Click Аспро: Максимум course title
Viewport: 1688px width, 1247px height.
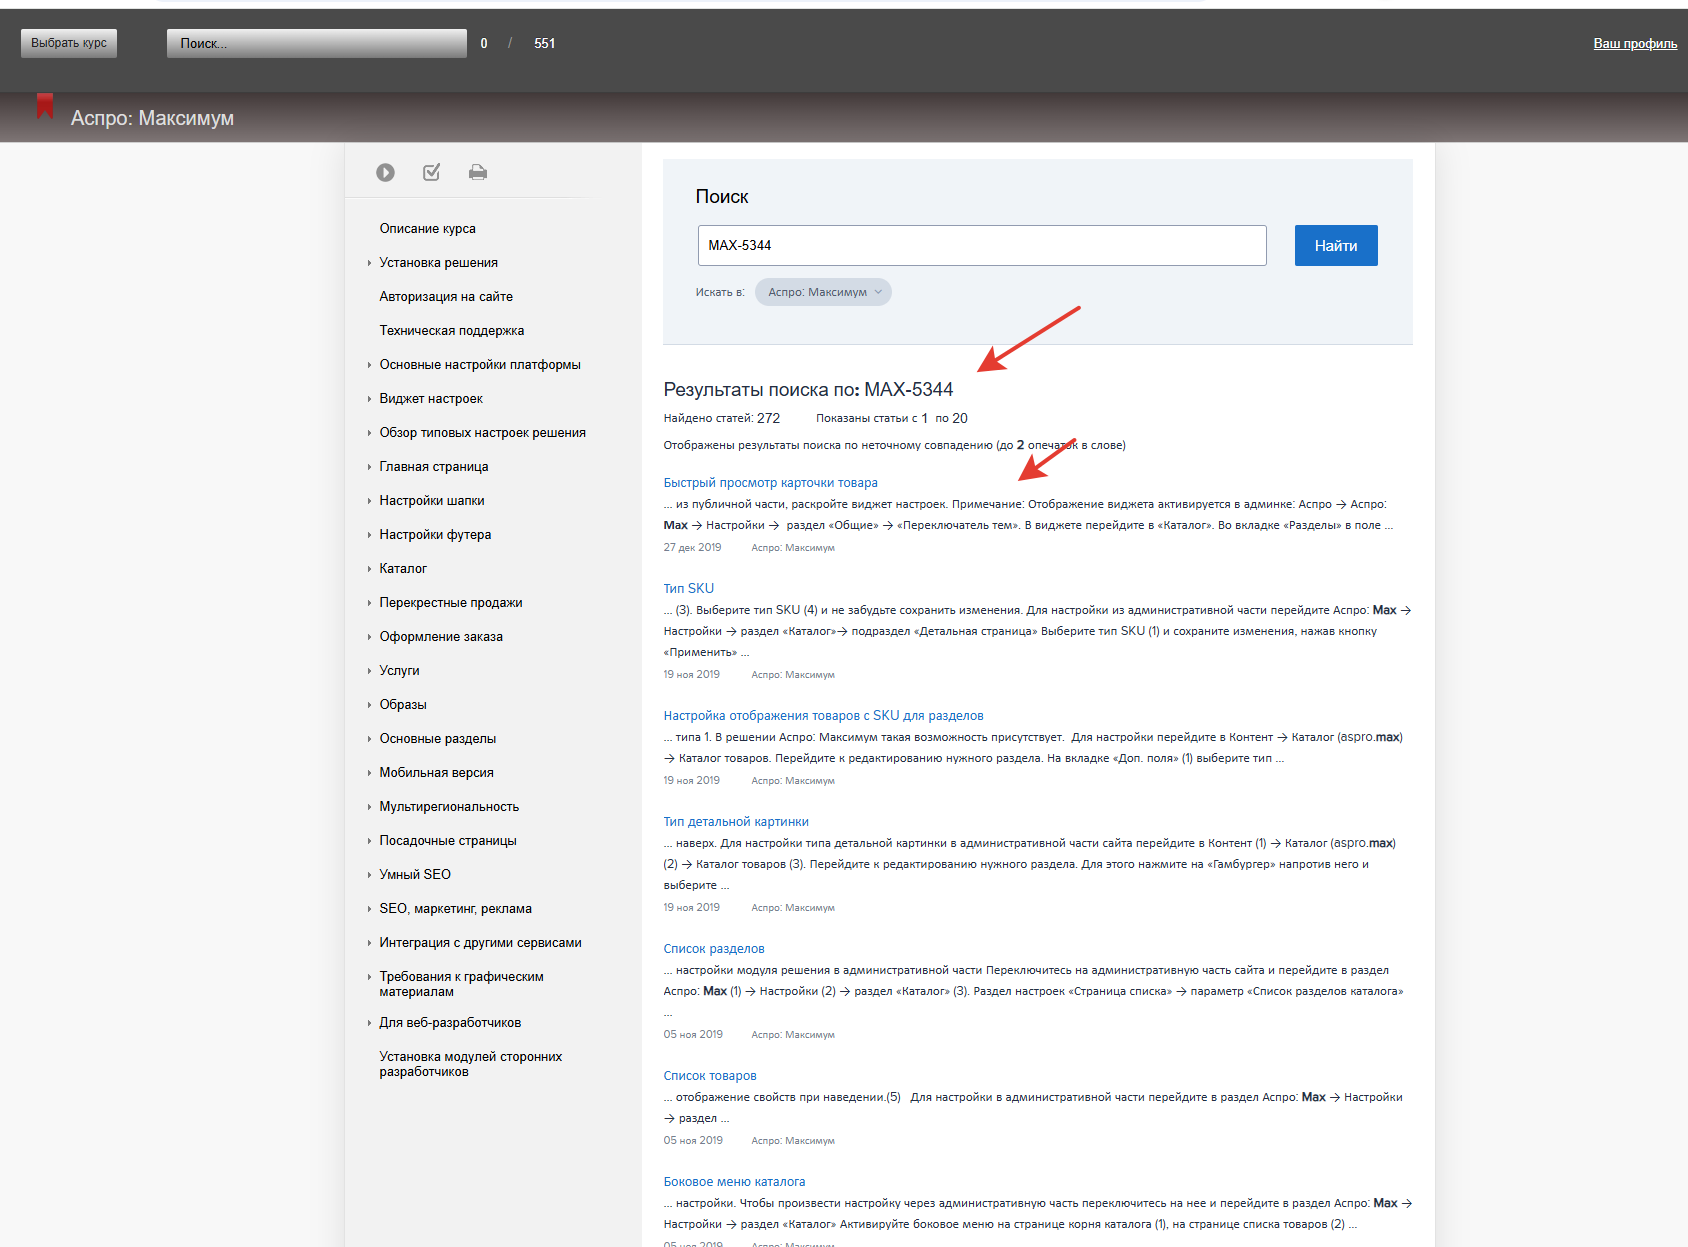tap(152, 118)
